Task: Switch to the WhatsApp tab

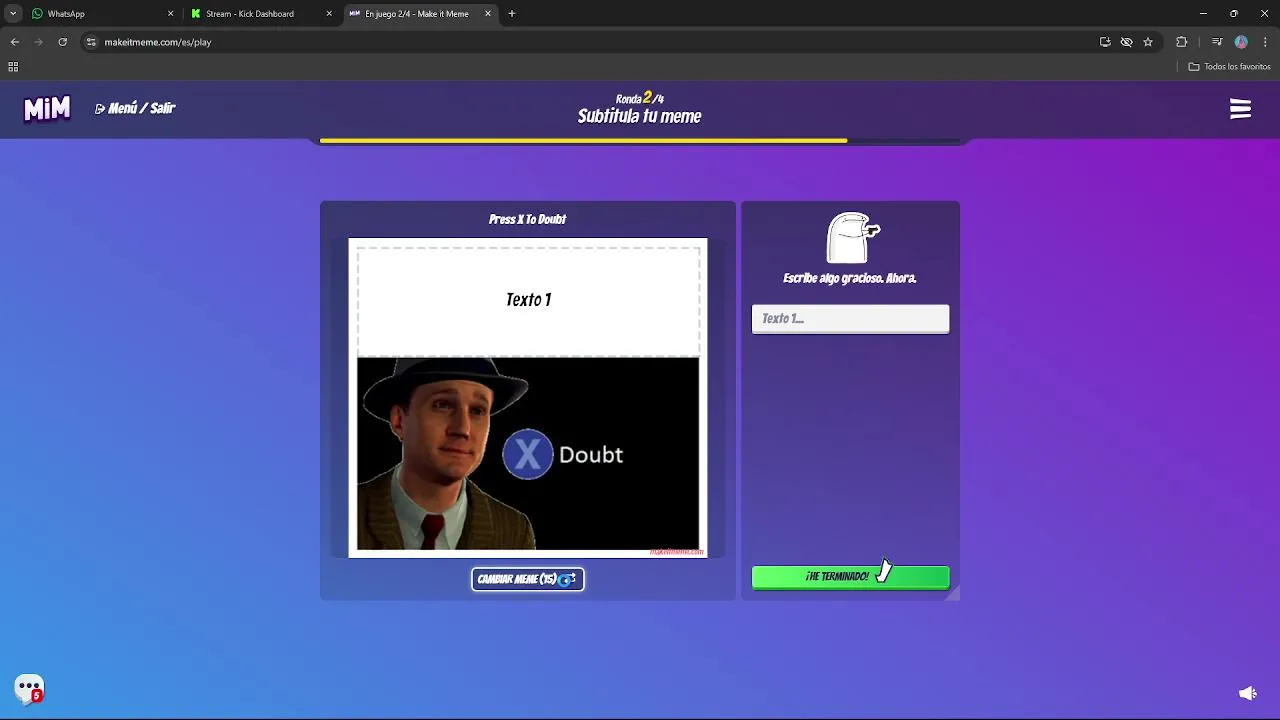Action: click(x=100, y=14)
